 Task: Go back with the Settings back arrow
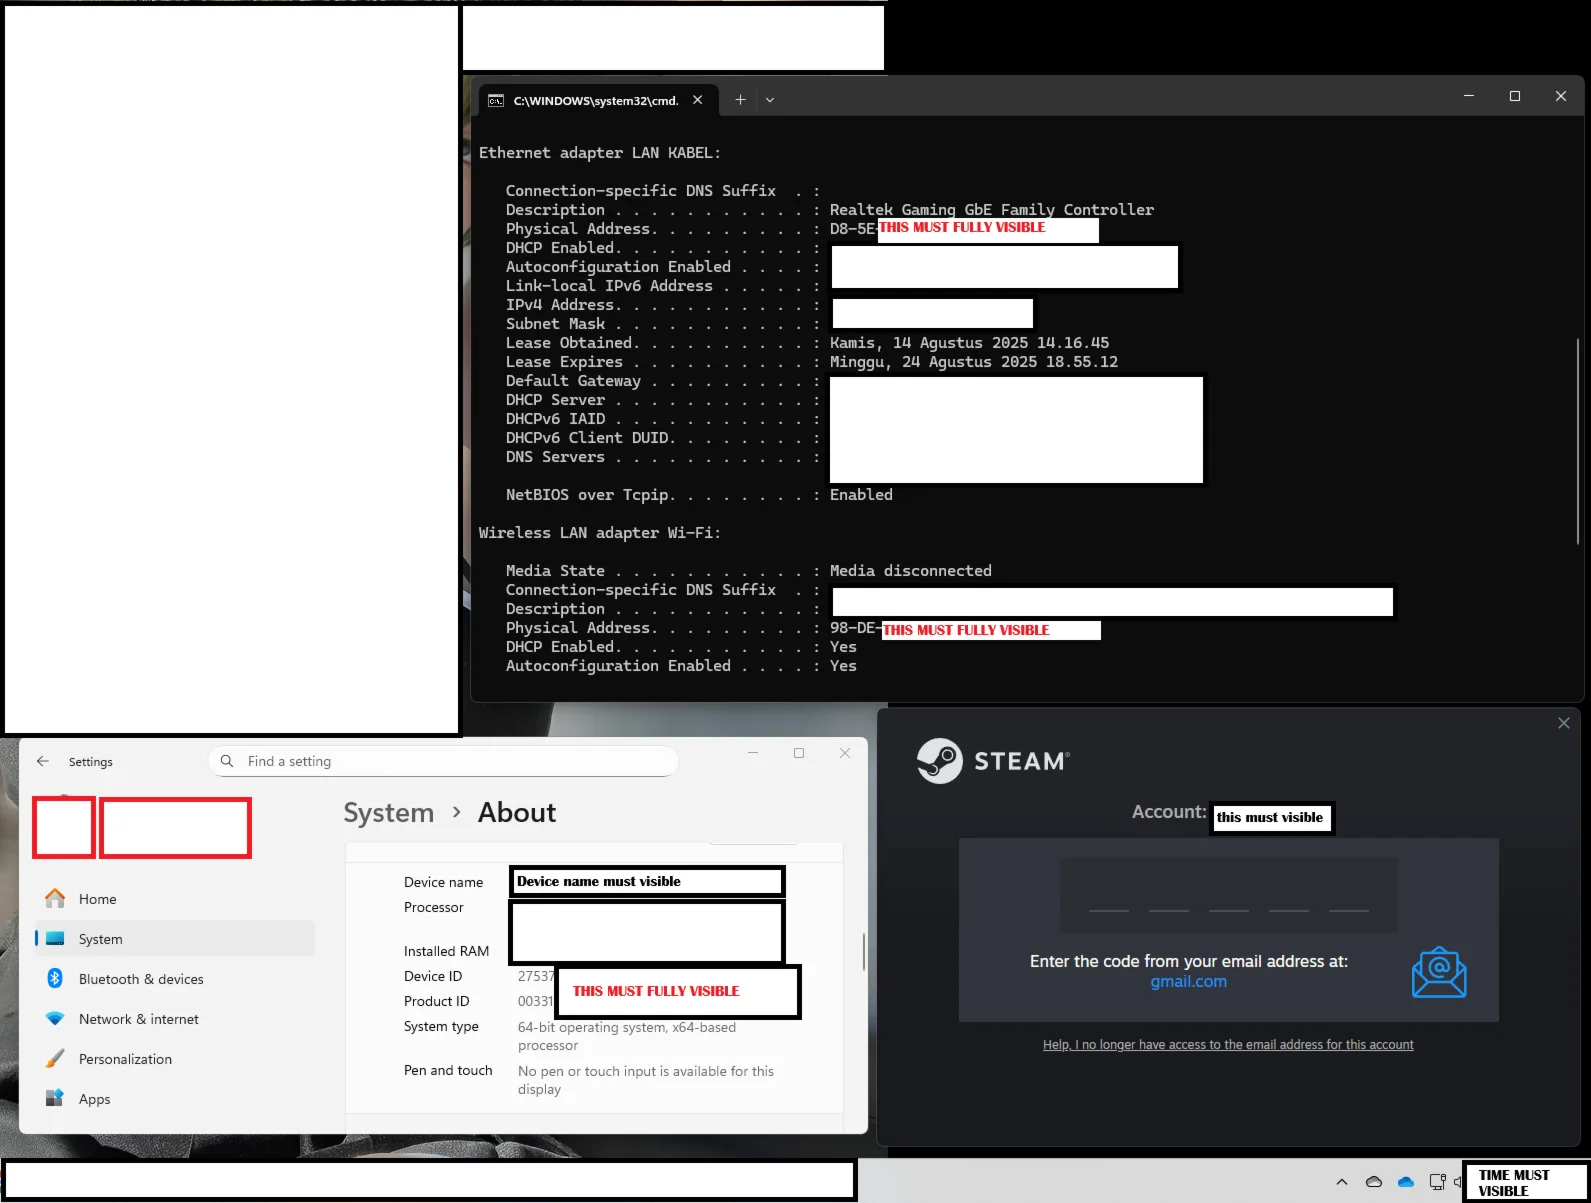[43, 761]
